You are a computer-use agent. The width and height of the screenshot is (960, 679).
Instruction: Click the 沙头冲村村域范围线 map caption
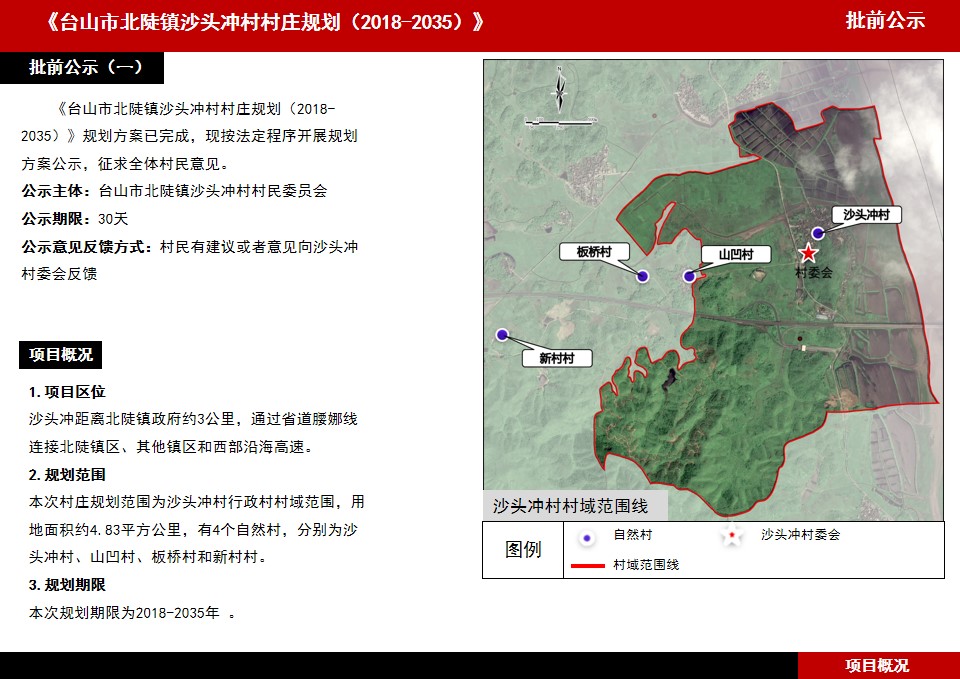(x=570, y=506)
